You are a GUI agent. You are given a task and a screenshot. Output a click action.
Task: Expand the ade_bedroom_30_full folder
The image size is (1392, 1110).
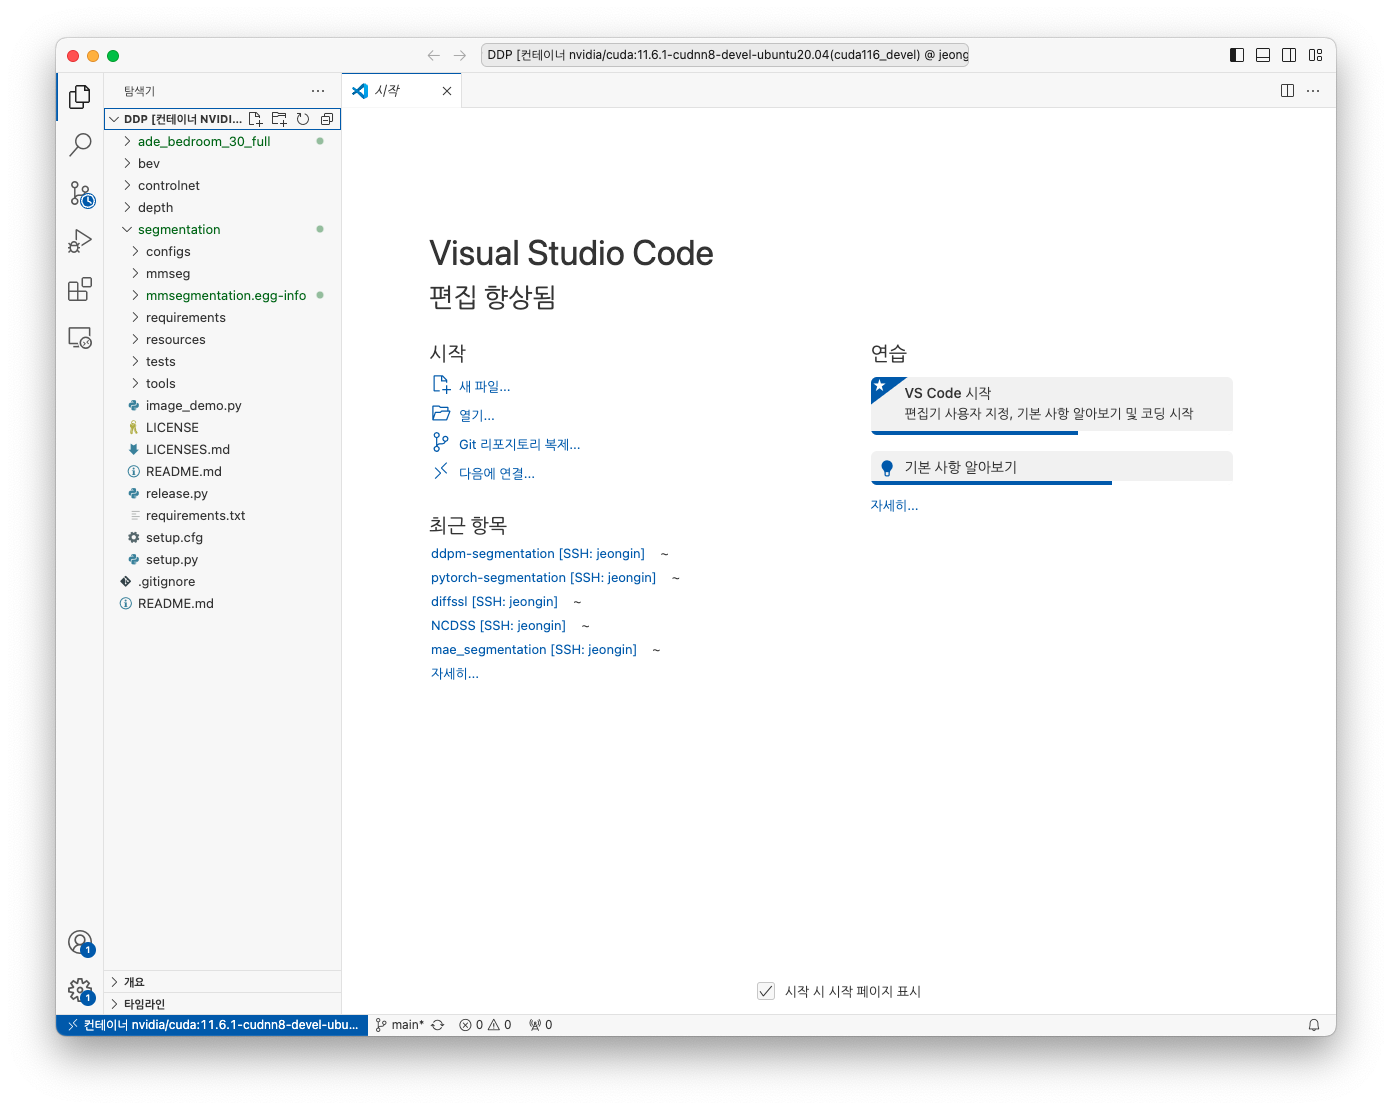pos(222,141)
